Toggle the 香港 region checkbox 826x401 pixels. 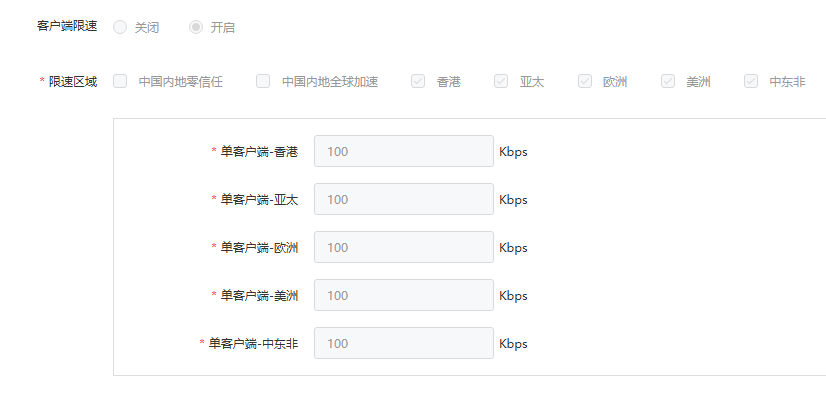click(418, 81)
